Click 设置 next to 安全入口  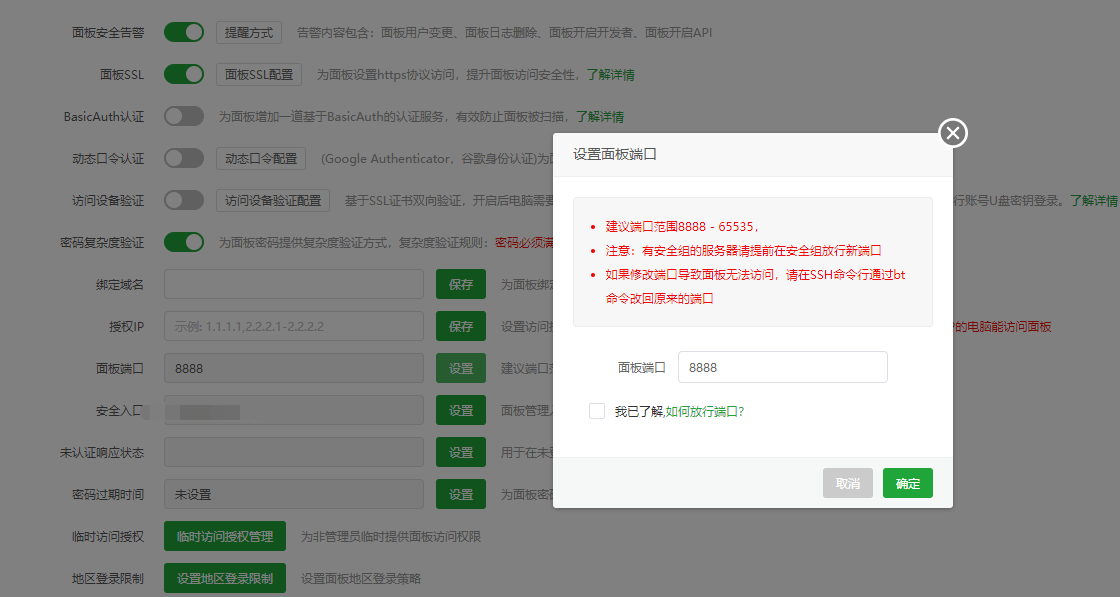[x=461, y=411]
